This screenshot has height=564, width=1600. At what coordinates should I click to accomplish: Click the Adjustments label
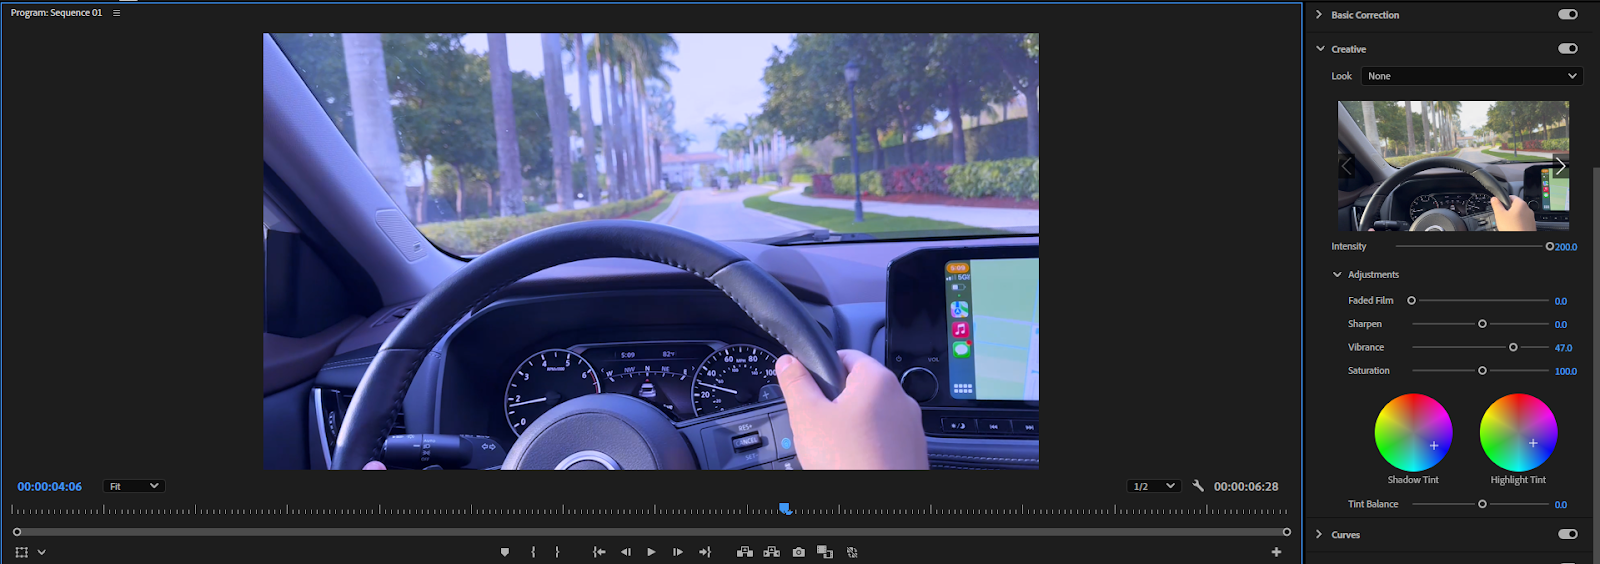click(x=1373, y=275)
